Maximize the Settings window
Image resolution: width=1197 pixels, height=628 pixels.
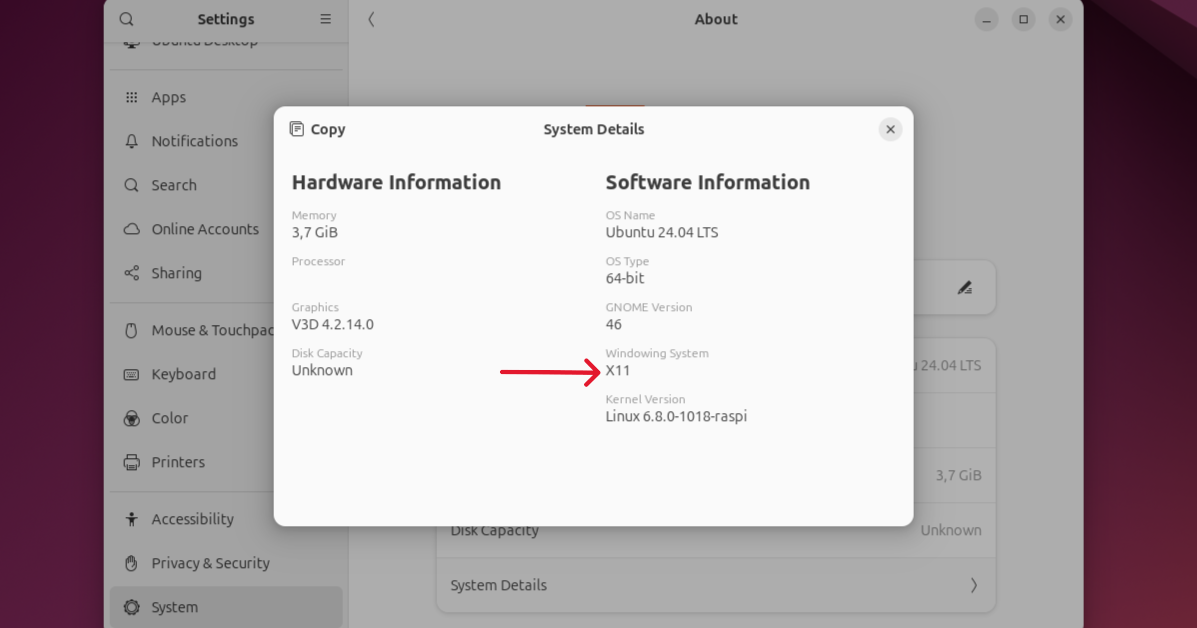pos(1023,19)
